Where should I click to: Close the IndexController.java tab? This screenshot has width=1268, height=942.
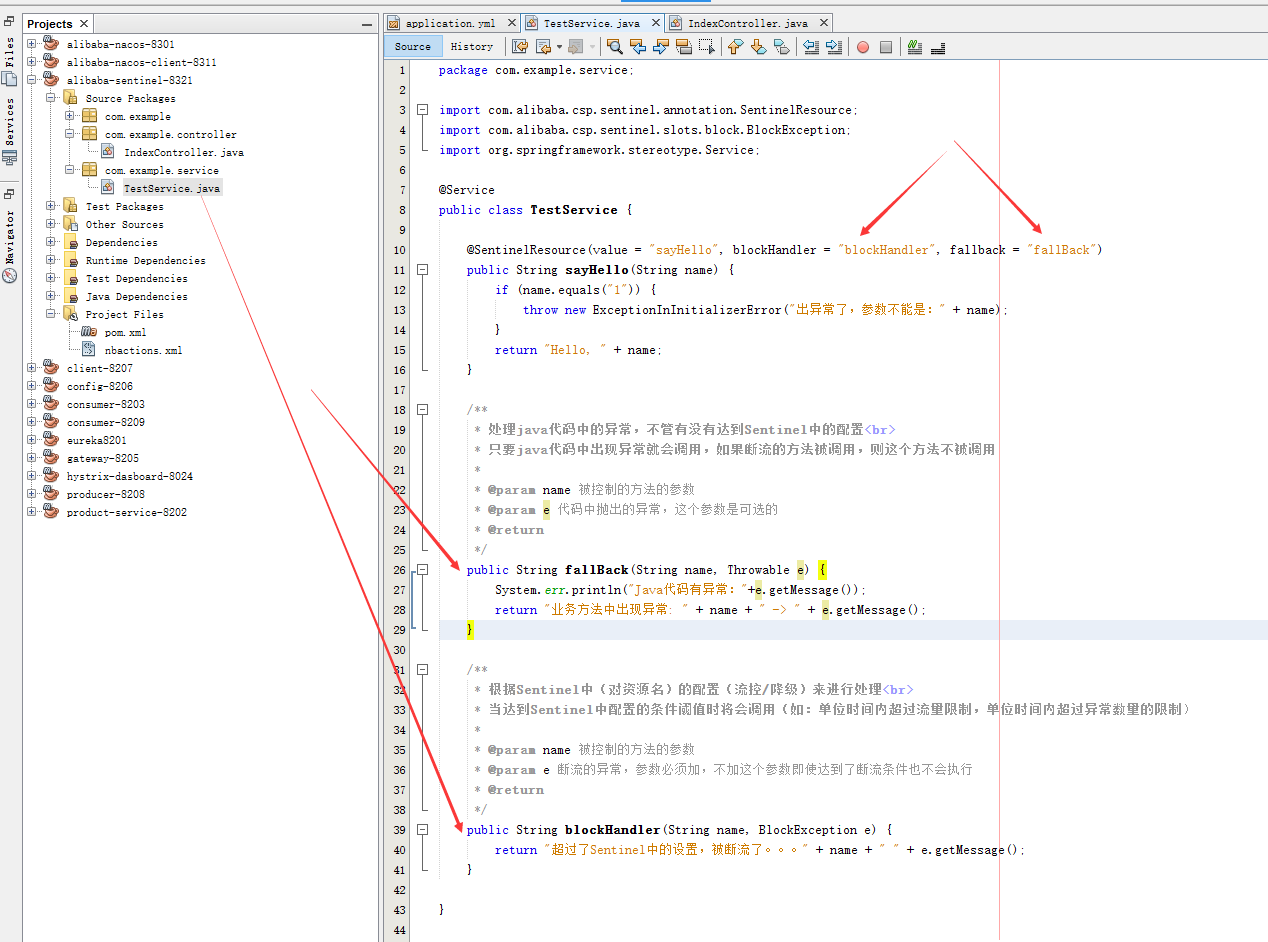822,23
